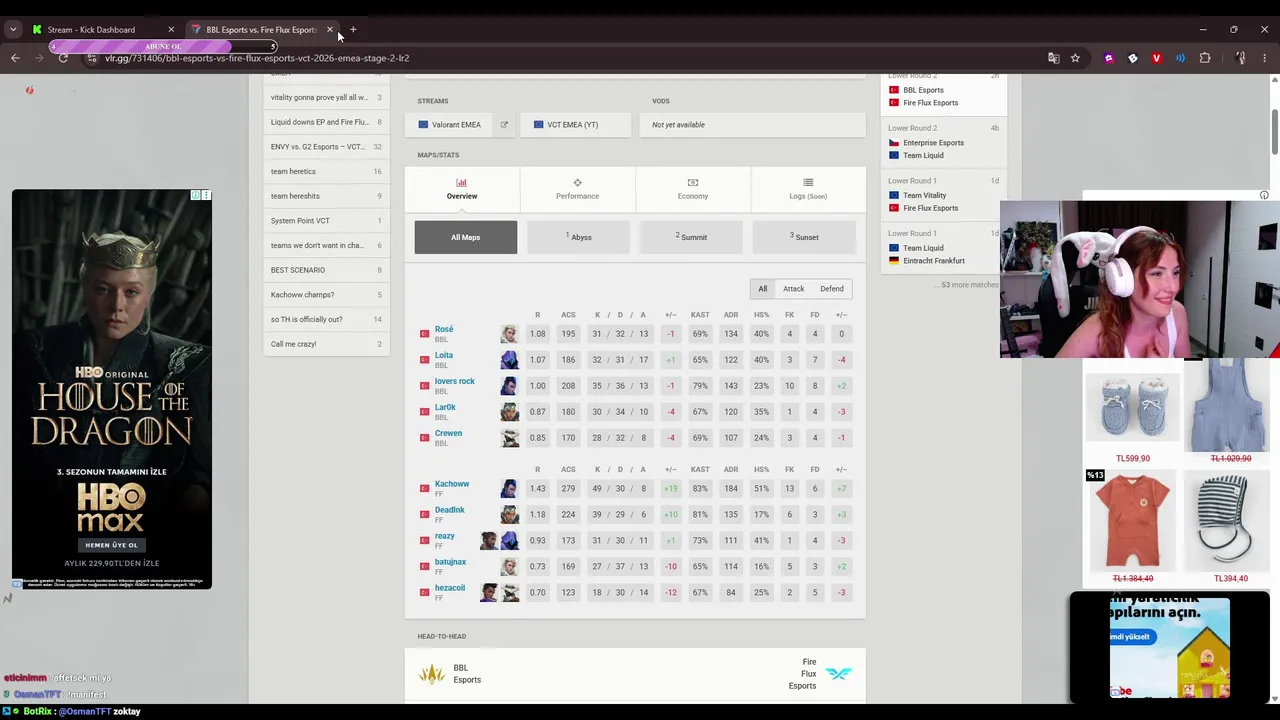Viewport: 1280px width, 720px height.
Task: Open the Extensions puzzle-piece menu
Action: pos(1205,58)
